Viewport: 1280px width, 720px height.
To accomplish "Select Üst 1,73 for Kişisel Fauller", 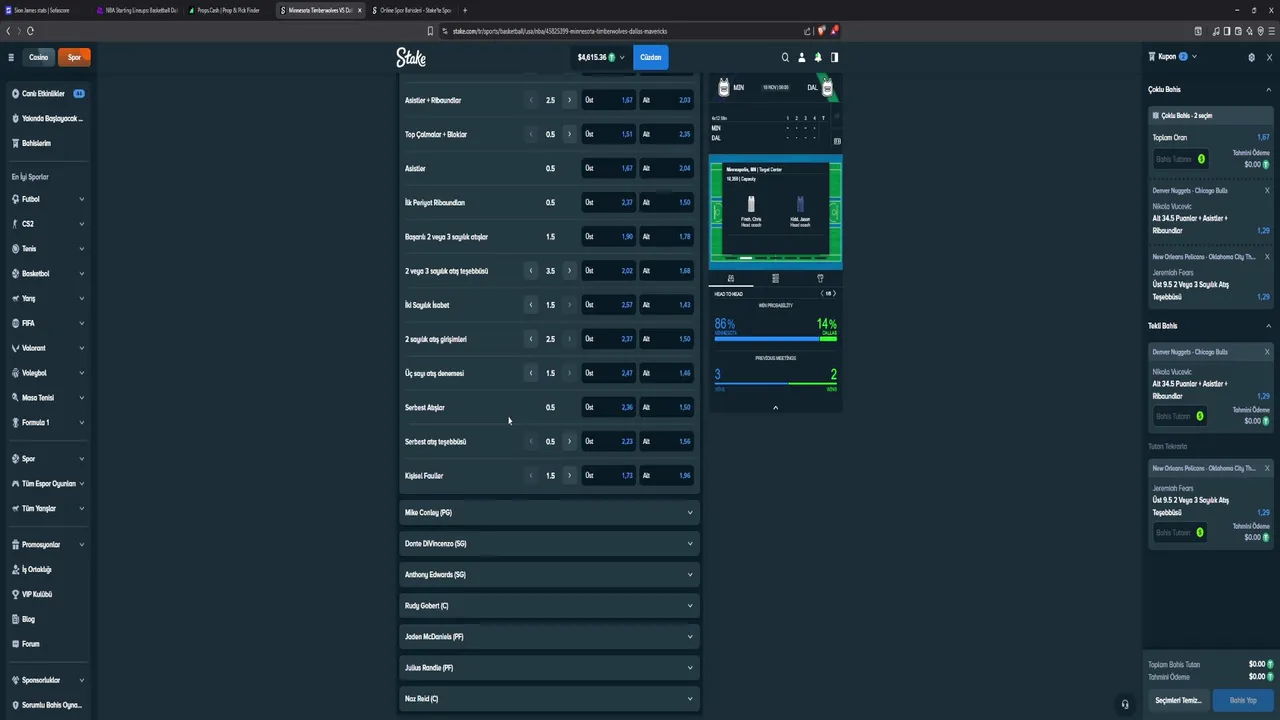I will (609, 475).
